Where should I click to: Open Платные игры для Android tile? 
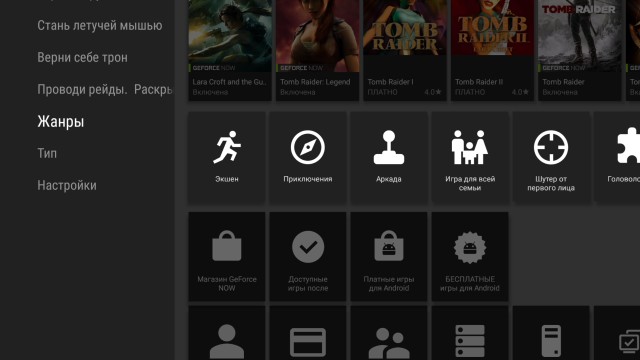pyautogui.click(x=389, y=256)
